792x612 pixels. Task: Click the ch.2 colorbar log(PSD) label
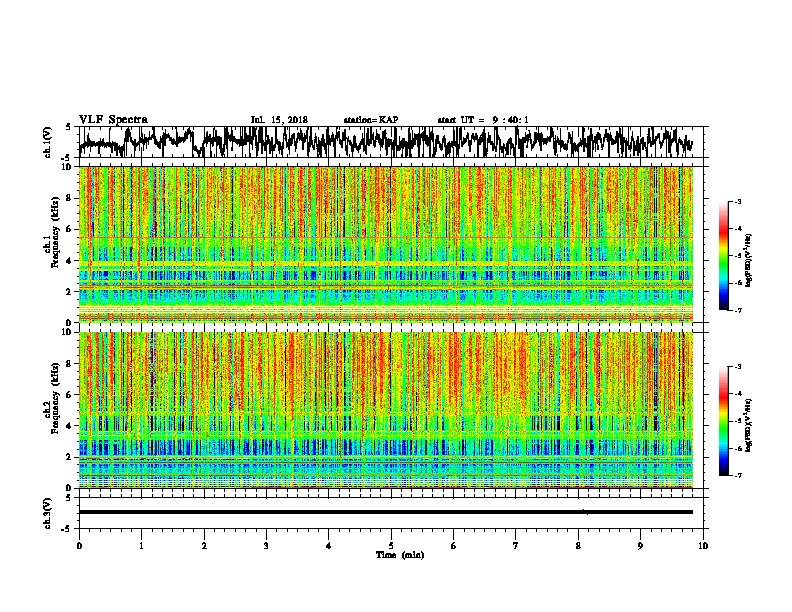coord(749,425)
